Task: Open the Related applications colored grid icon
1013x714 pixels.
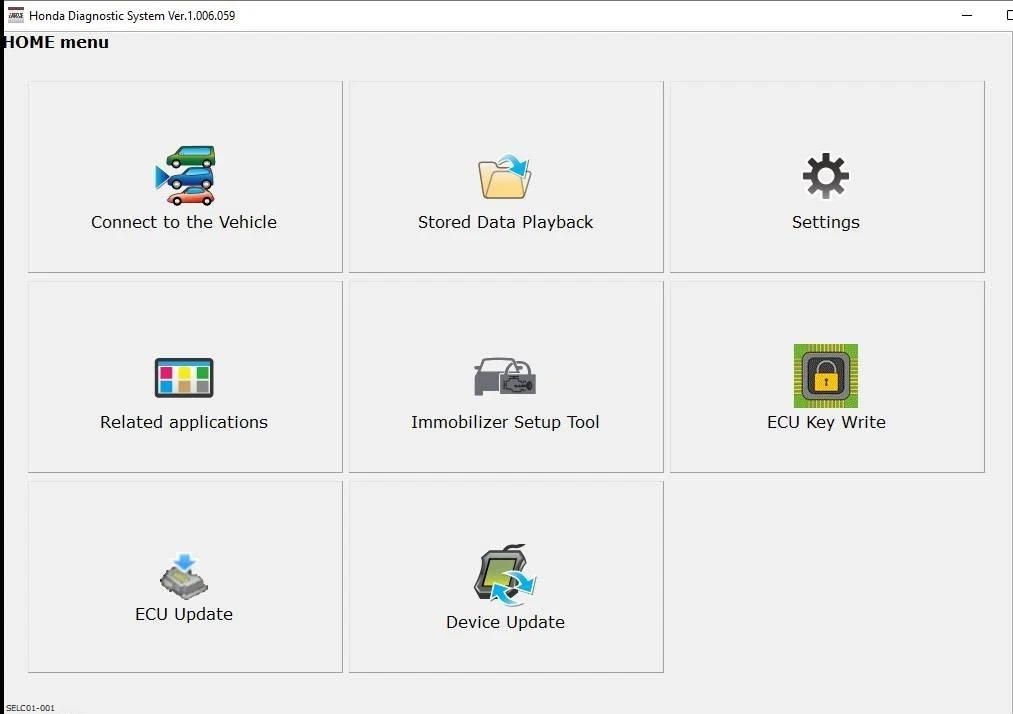Action: [x=184, y=377]
